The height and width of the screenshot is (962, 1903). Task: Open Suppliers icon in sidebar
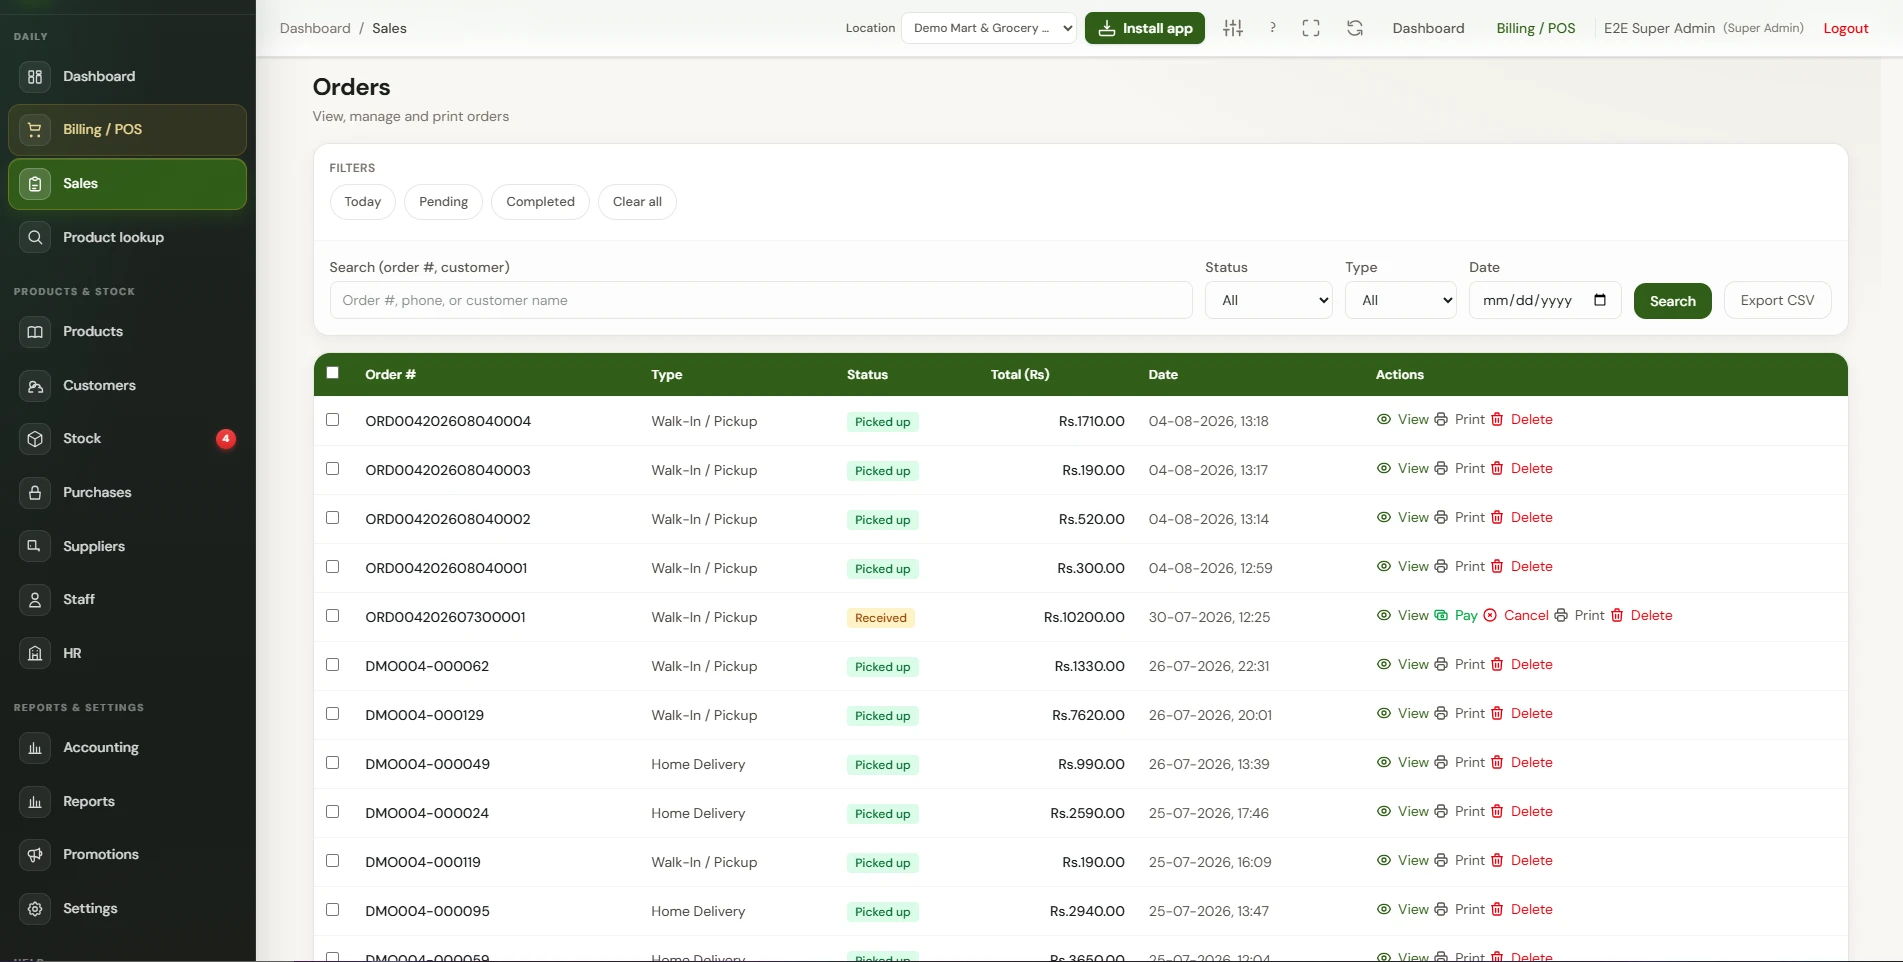tap(35, 546)
